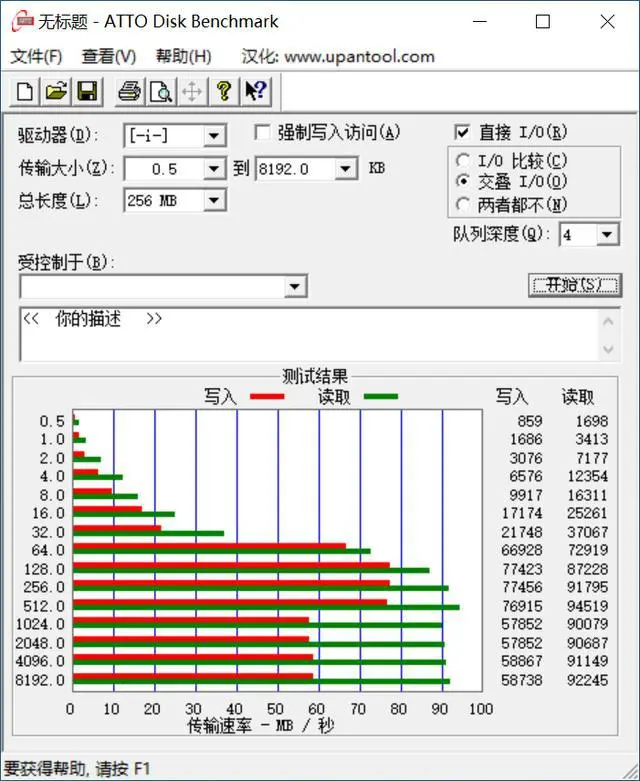The width and height of the screenshot is (640, 781).
Task: Click 汉化: www.upantool.com menu entry
Action: coord(338,56)
